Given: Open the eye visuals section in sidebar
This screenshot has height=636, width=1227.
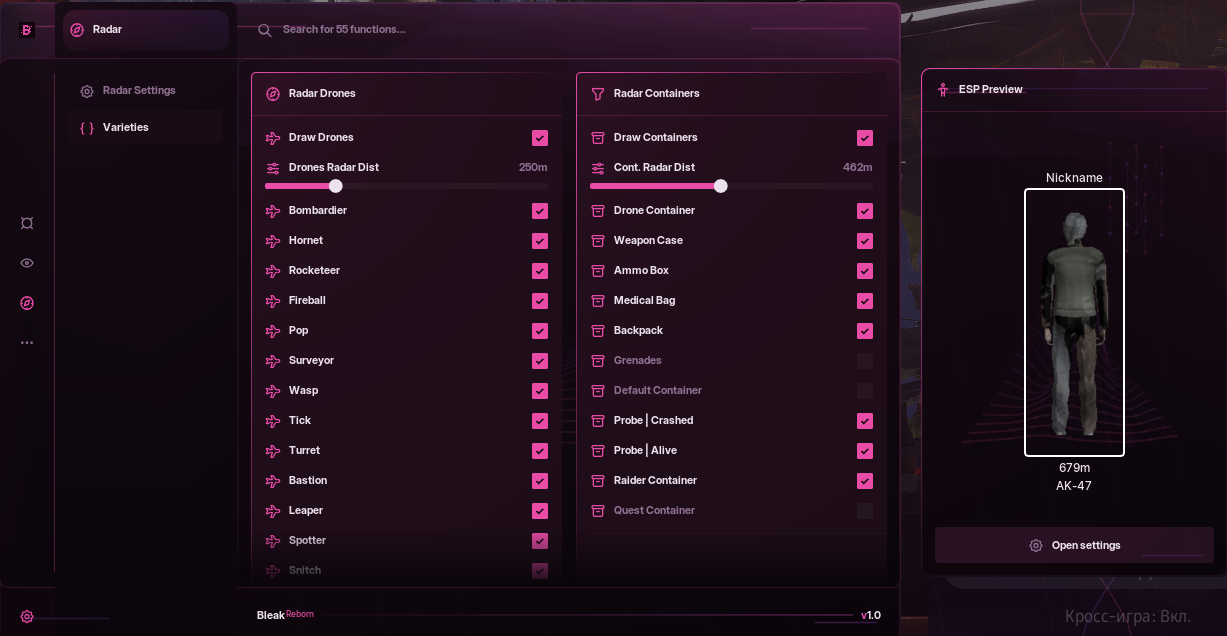Looking at the screenshot, I should 27,263.
